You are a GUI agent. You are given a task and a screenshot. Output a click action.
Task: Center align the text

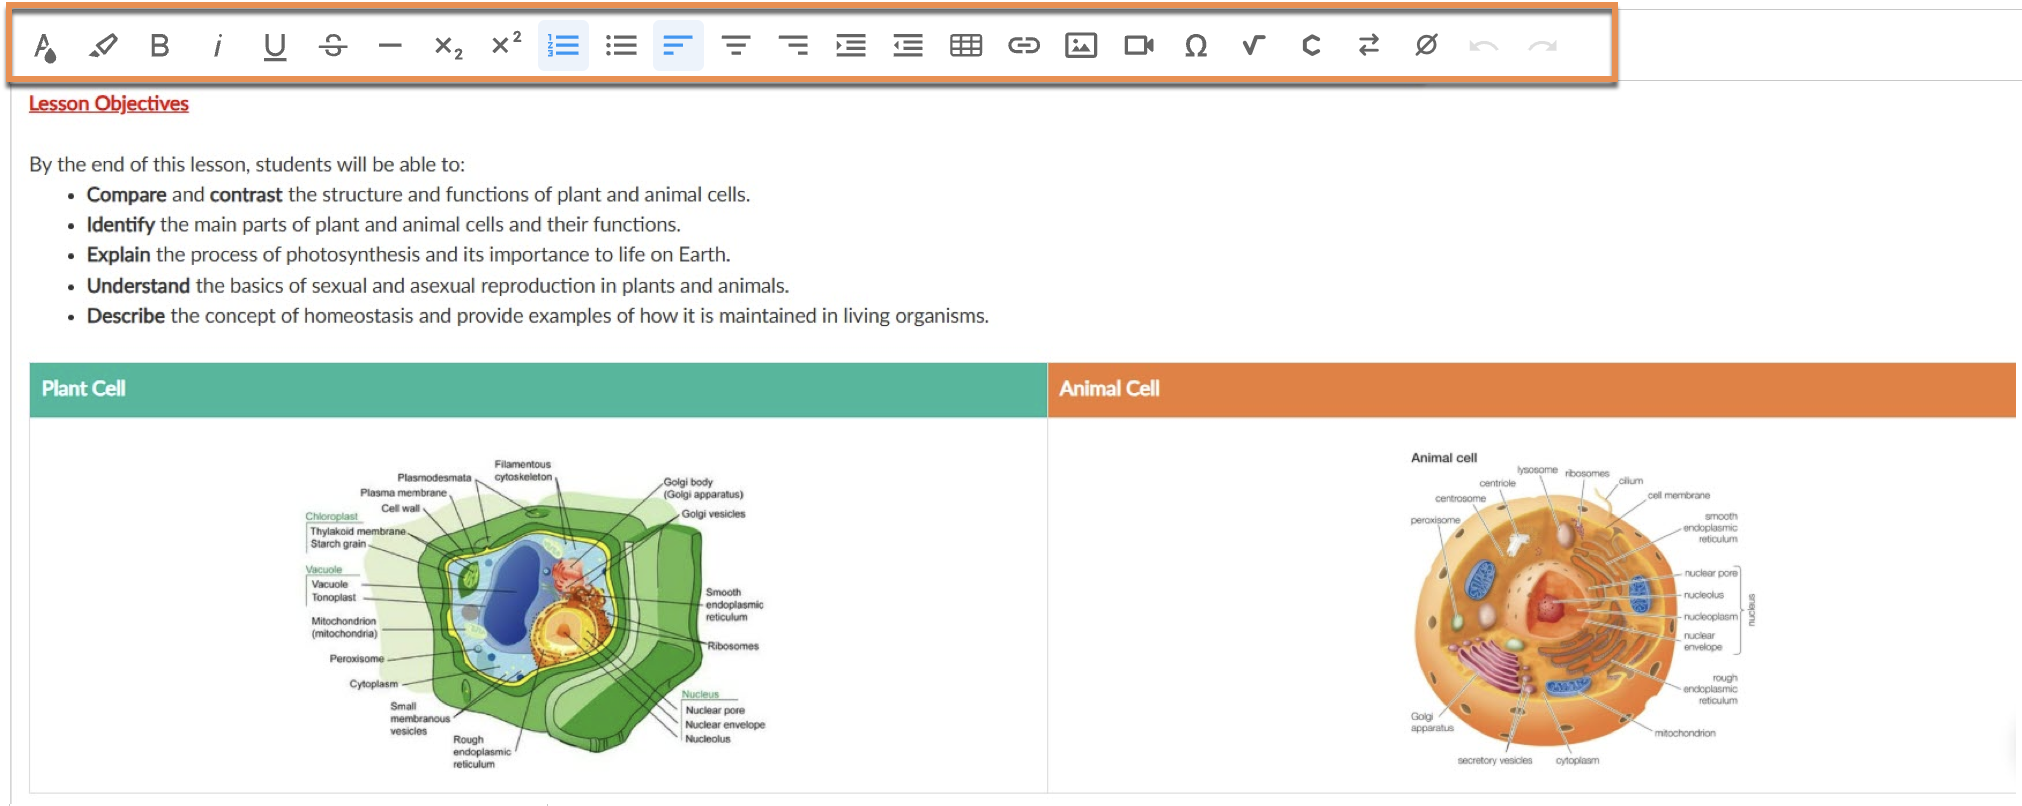(x=736, y=46)
